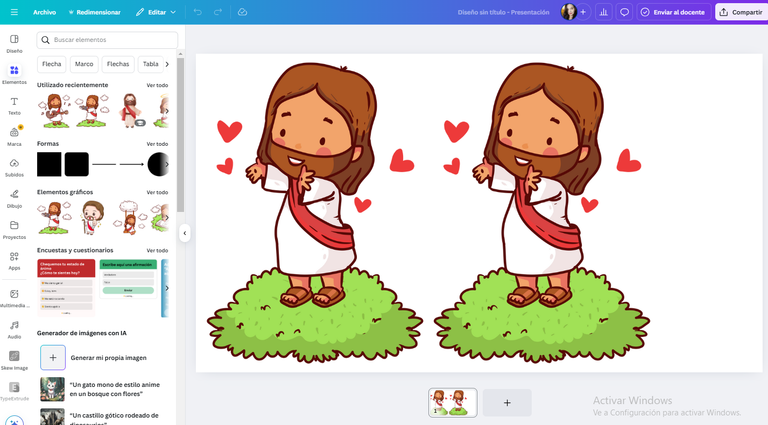The width and height of the screenshot is (768, 425).
Task: Select the red mood check-in survey template
Action: coord(66,288)
